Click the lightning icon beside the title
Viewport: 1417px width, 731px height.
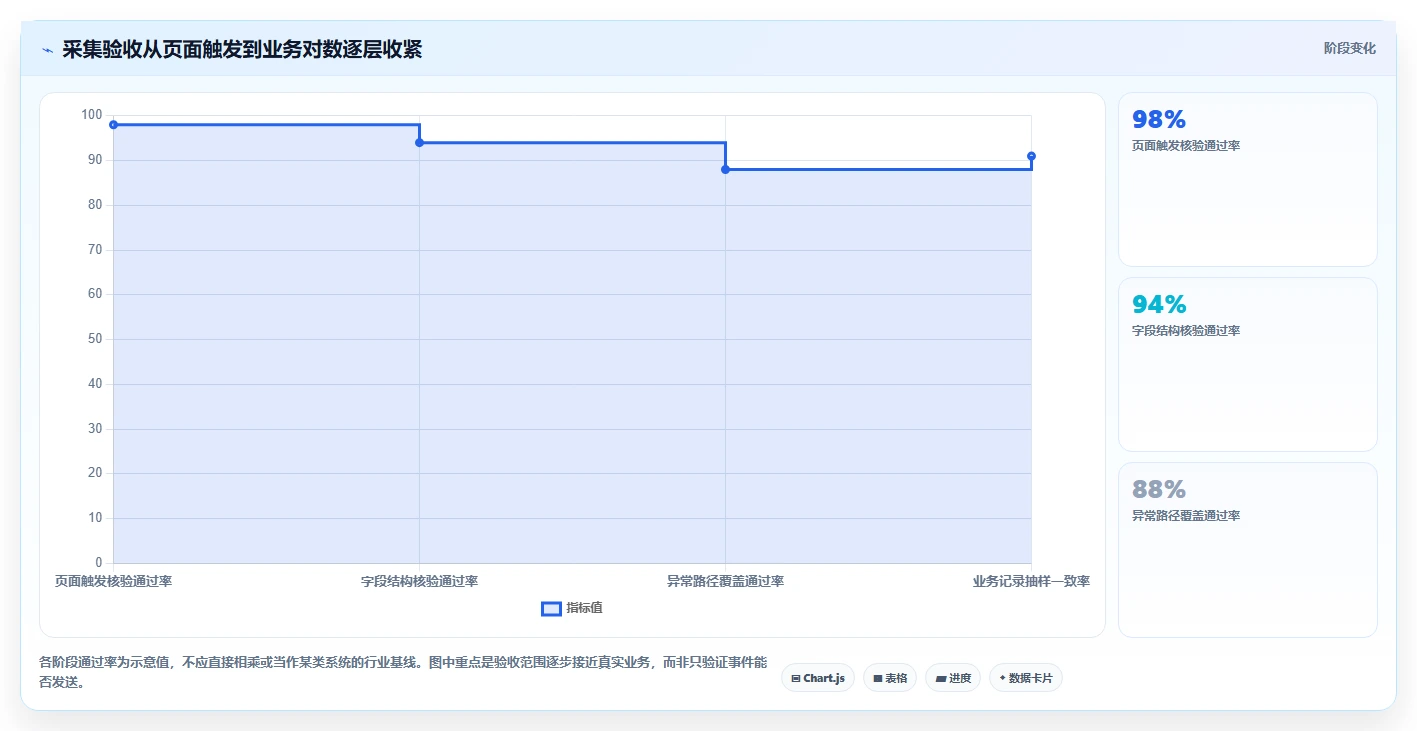pyautogui.click(x=47, y=50)
